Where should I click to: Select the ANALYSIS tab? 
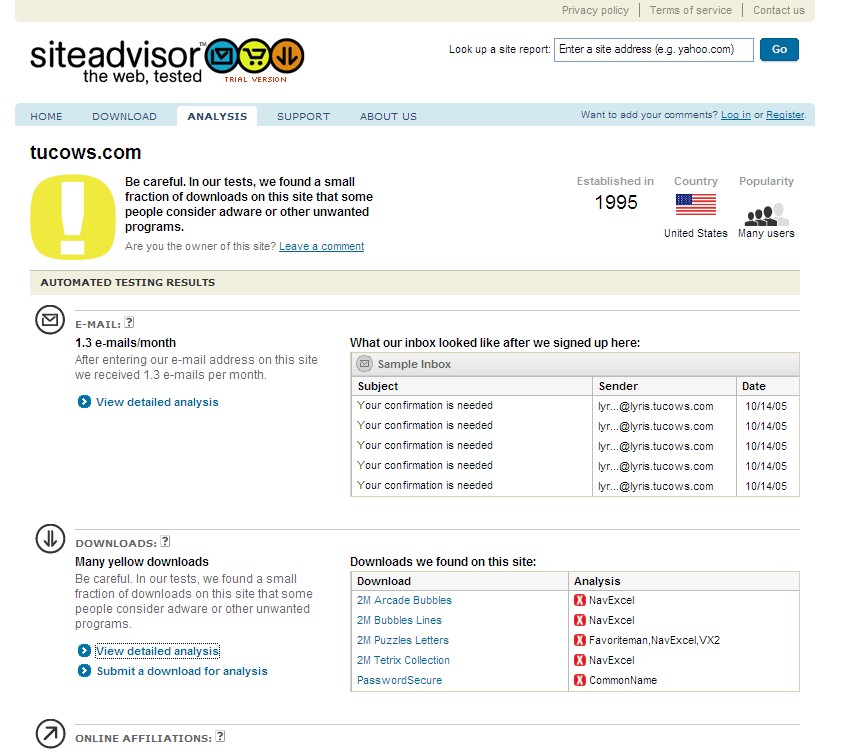pyautogui.click(x=217, y=117)
